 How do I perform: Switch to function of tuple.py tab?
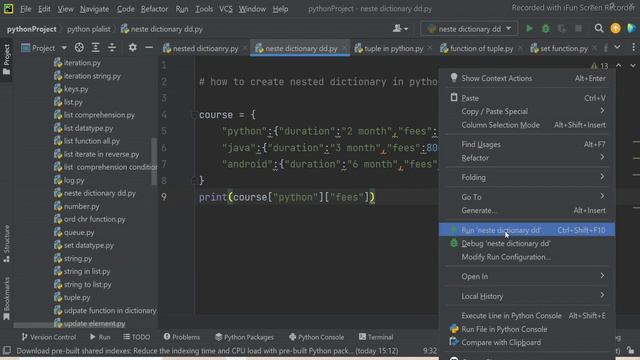(482, 48)
